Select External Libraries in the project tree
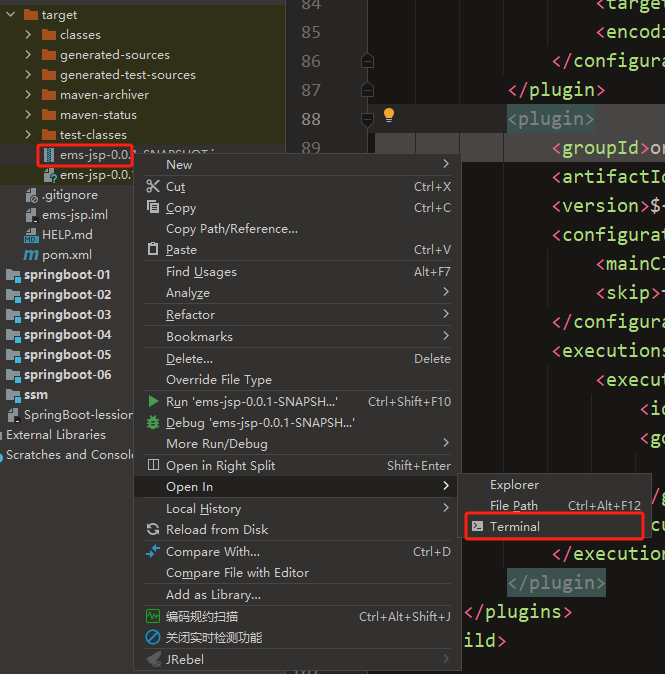The image size is (665, 674). tap(56, 435)
